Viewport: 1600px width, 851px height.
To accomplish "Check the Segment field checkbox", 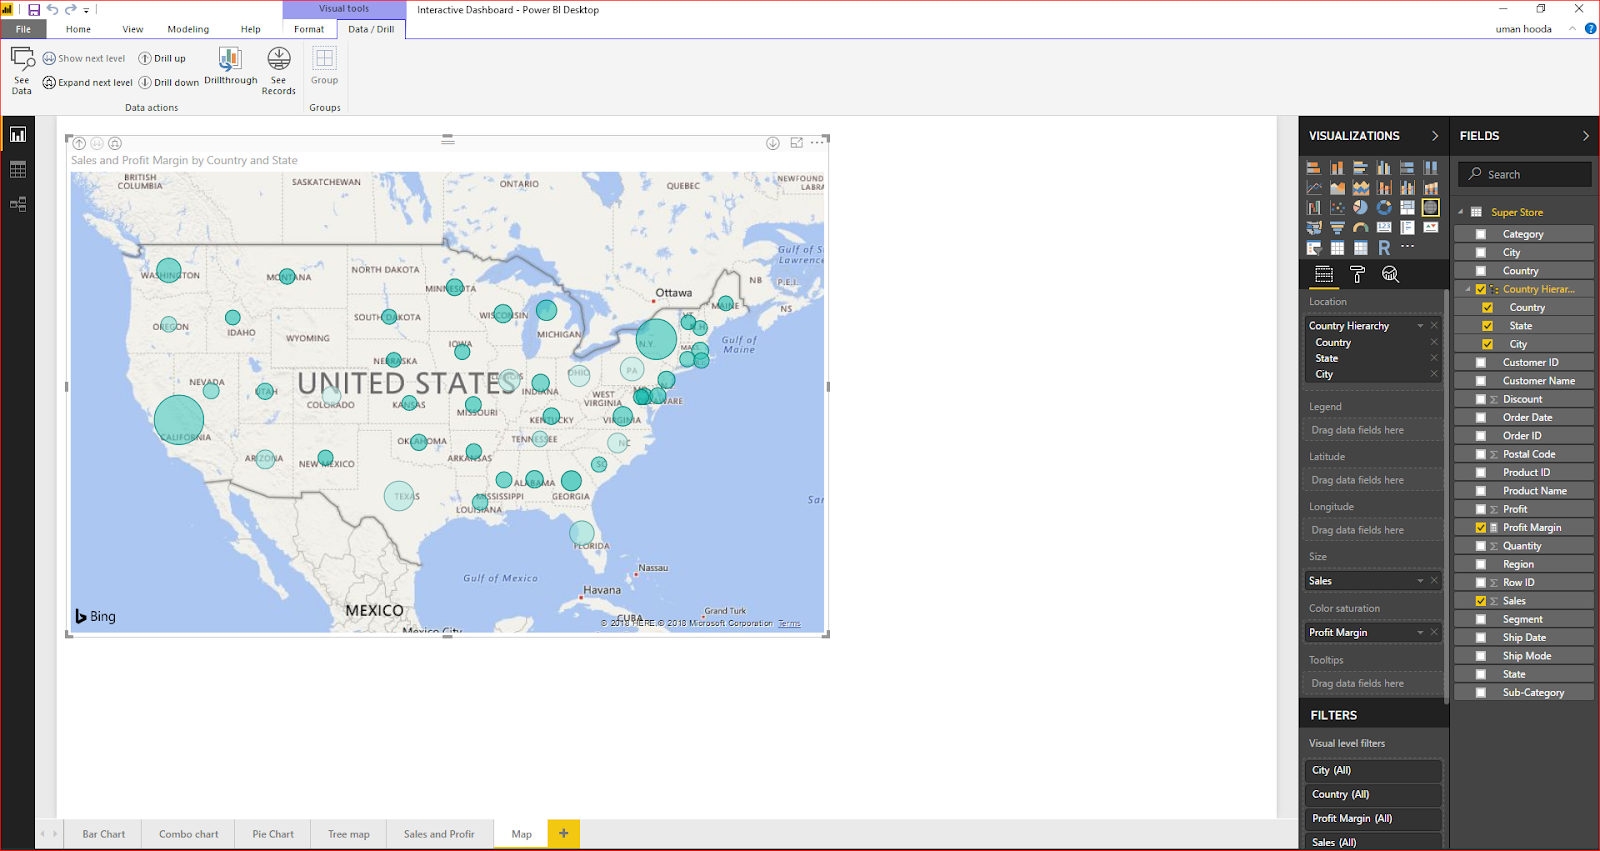I will click(1481, 620).
